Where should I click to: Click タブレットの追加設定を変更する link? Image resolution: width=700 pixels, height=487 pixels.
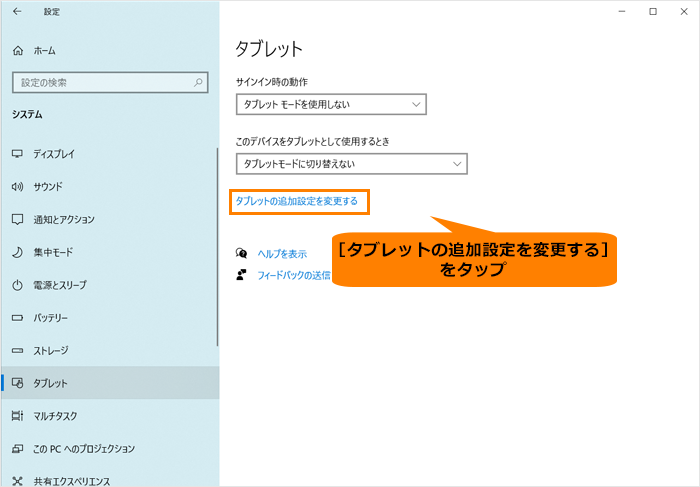click(296, 201)
